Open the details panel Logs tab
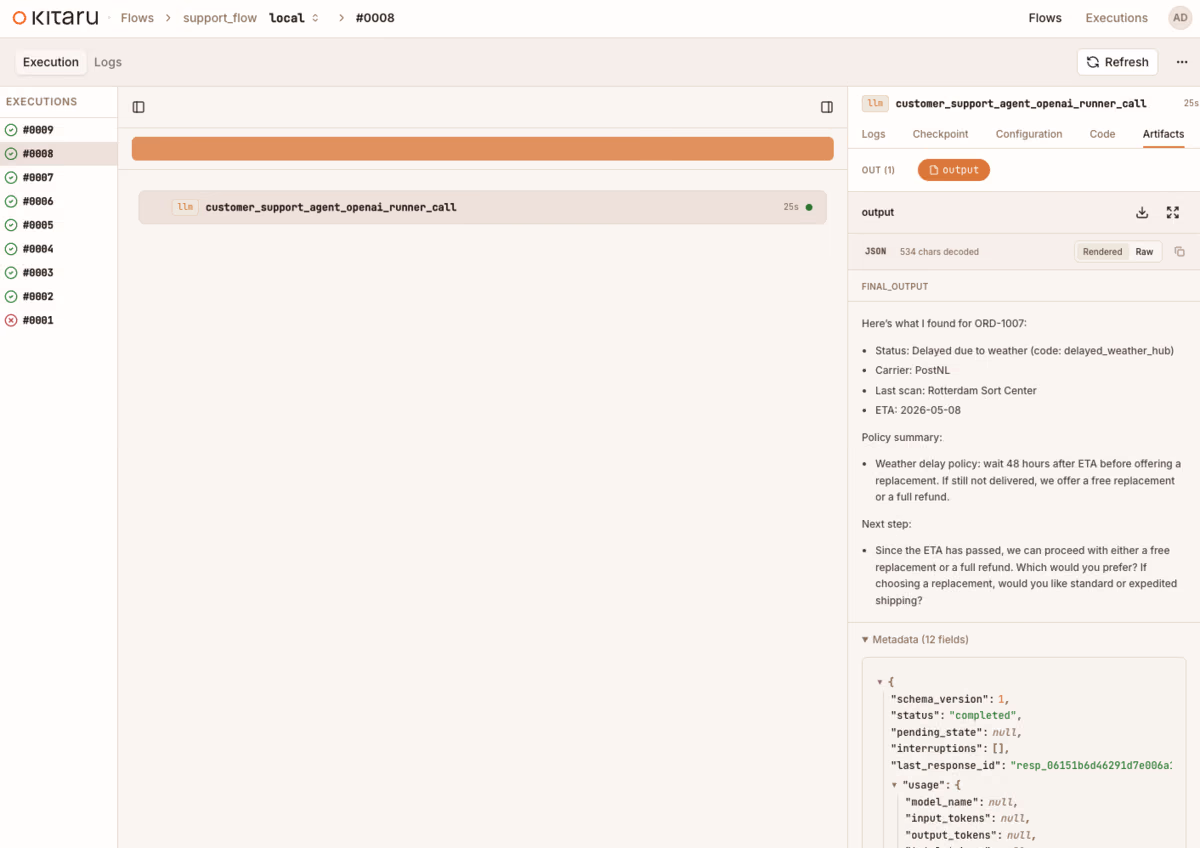 coord(873,134)
